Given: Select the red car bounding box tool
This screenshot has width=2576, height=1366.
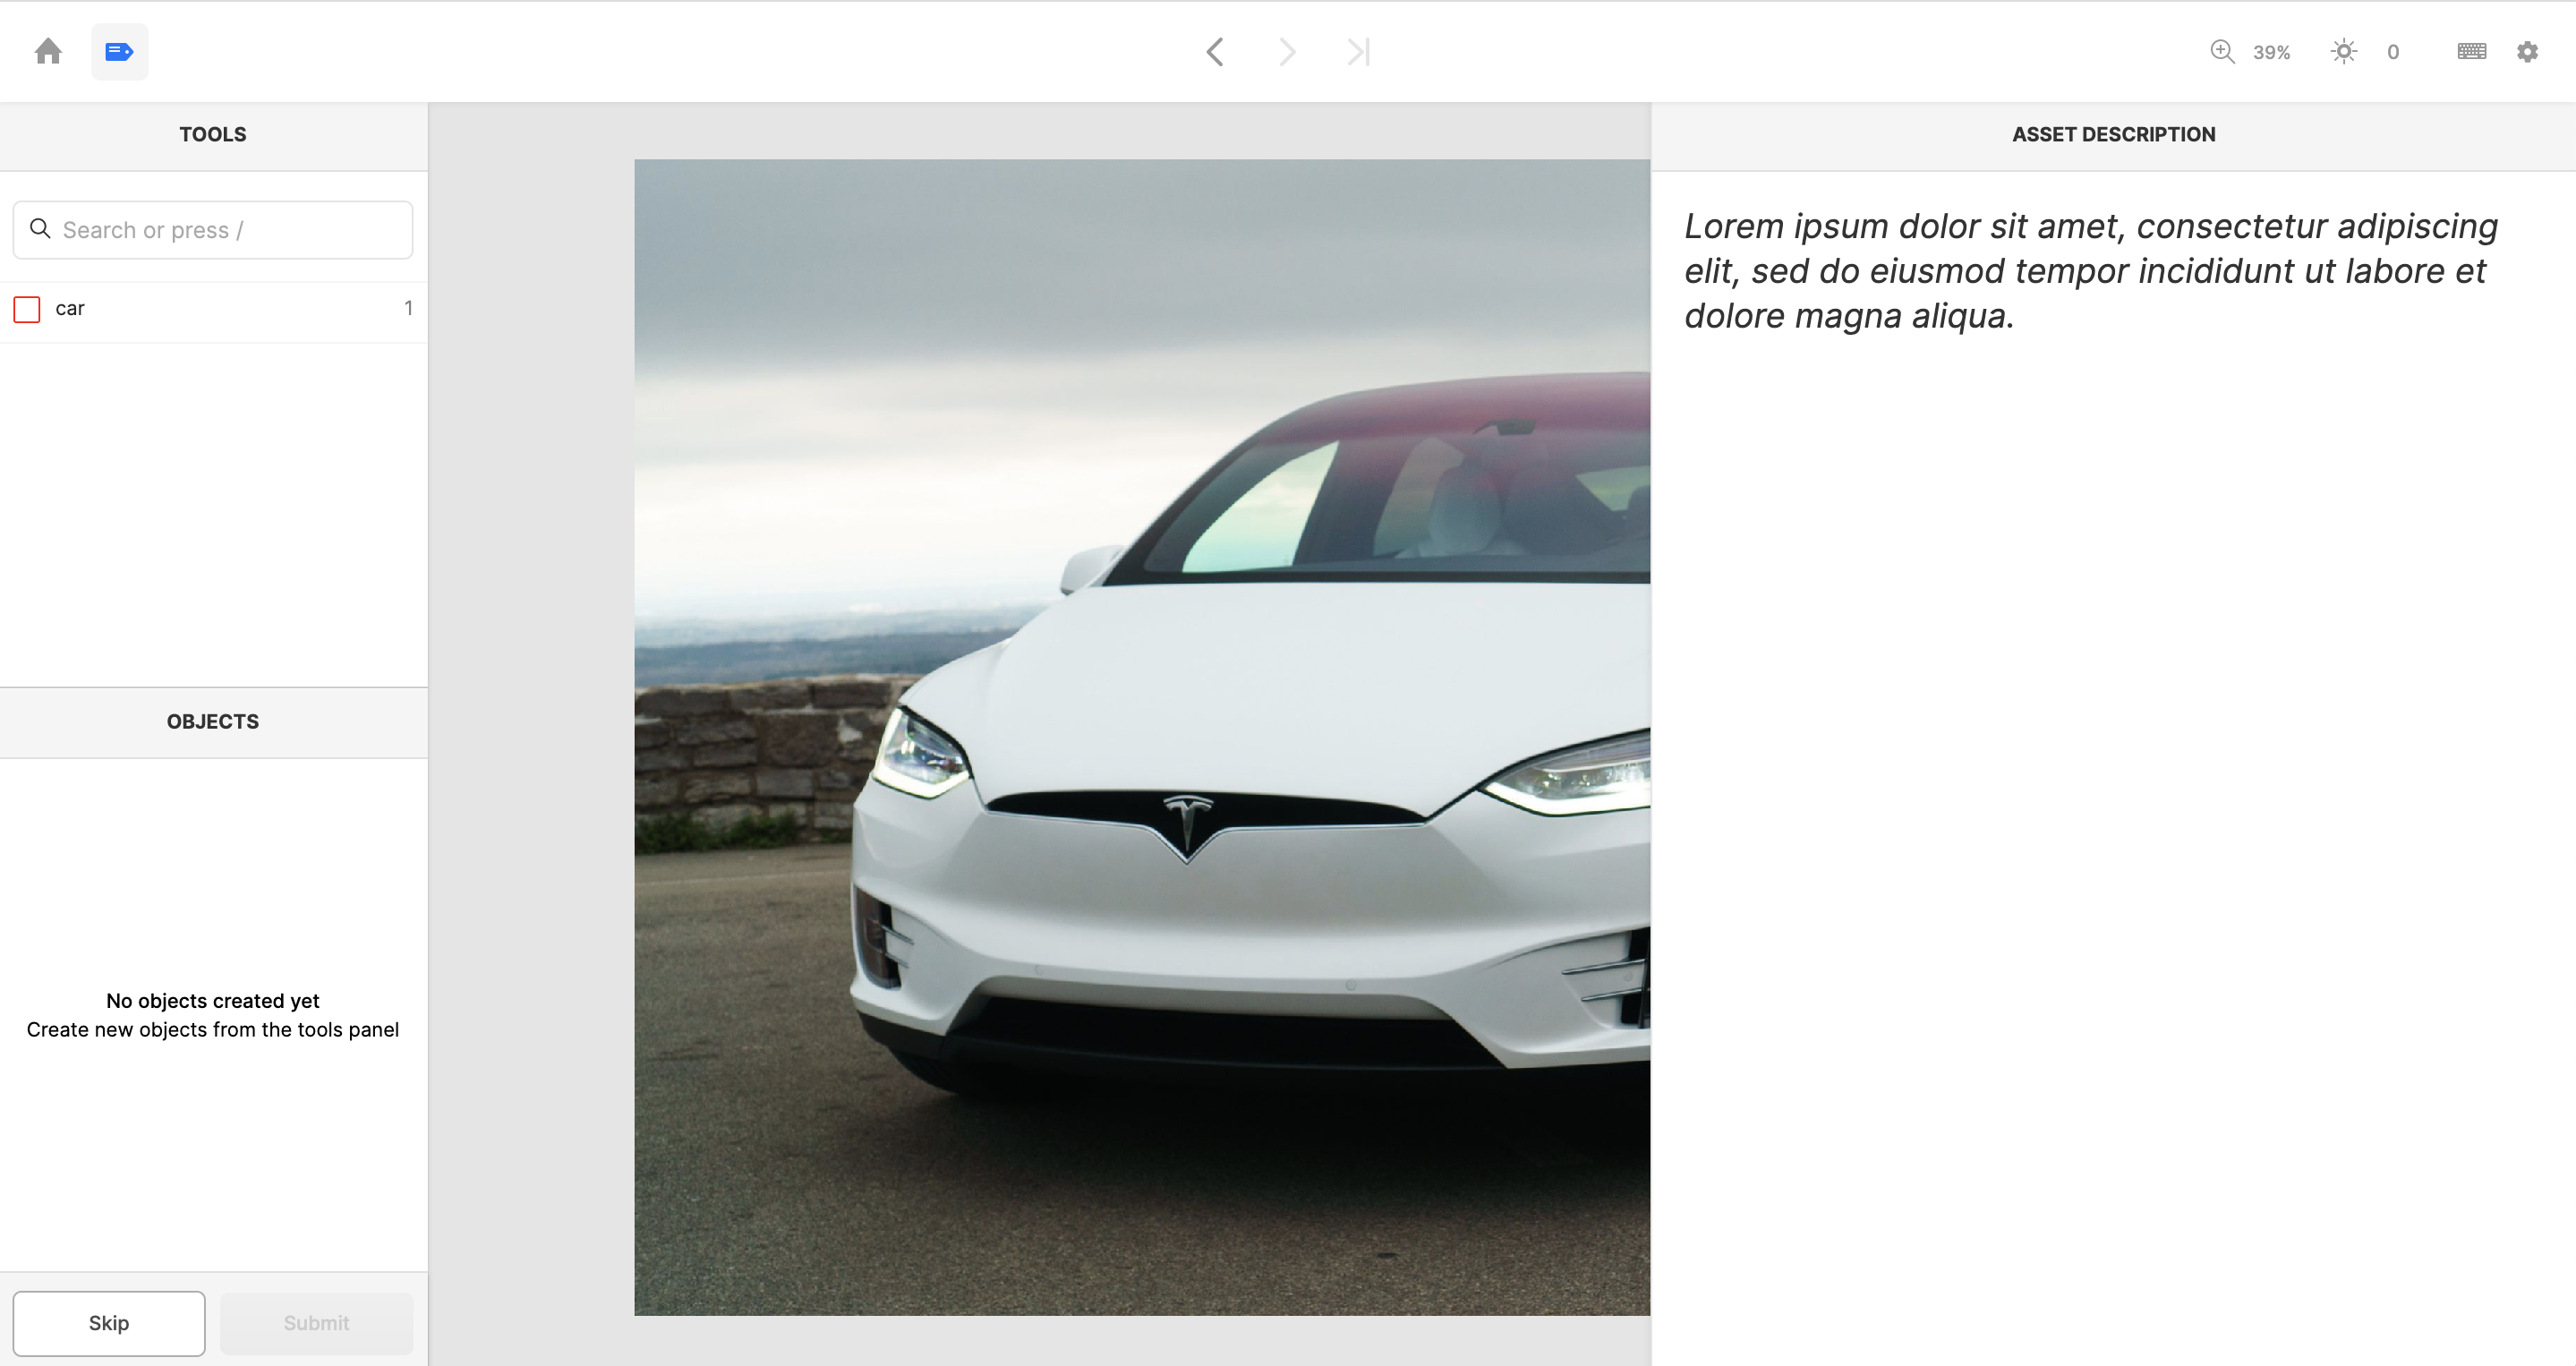Looking at the screenshot, I should click(x=27, y=309).
